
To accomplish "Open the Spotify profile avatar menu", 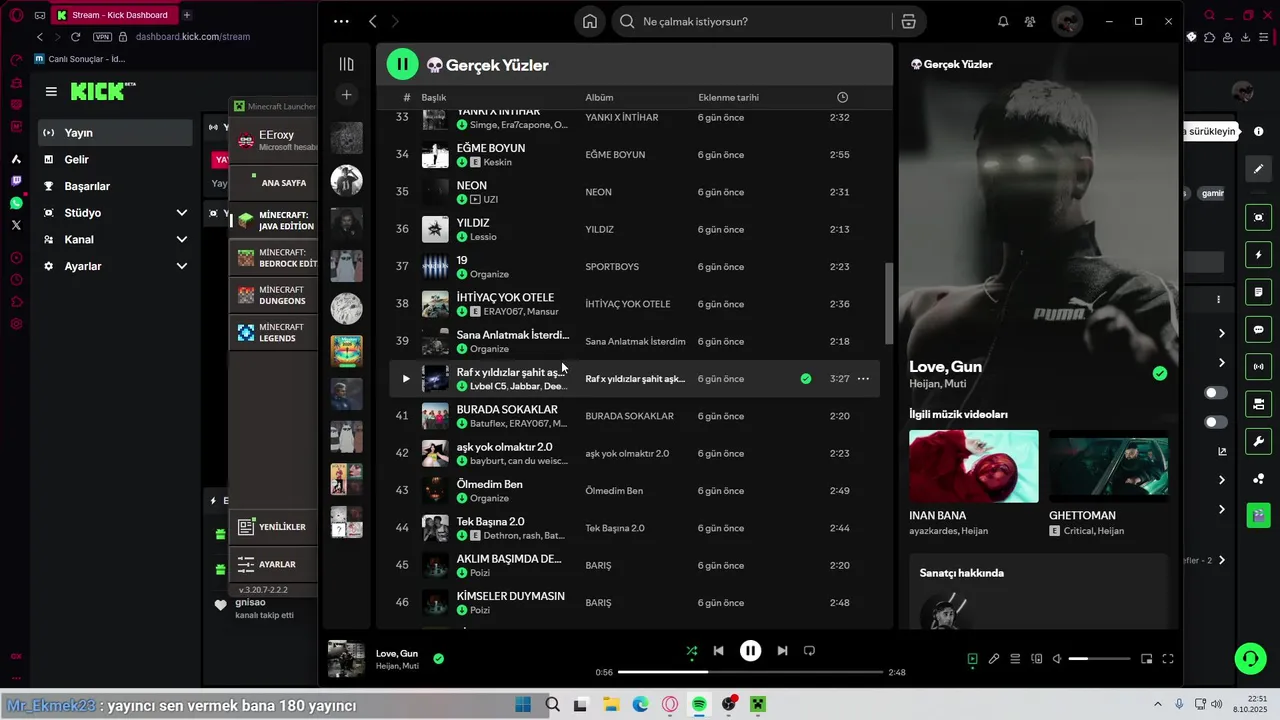I will point(1067,21).
